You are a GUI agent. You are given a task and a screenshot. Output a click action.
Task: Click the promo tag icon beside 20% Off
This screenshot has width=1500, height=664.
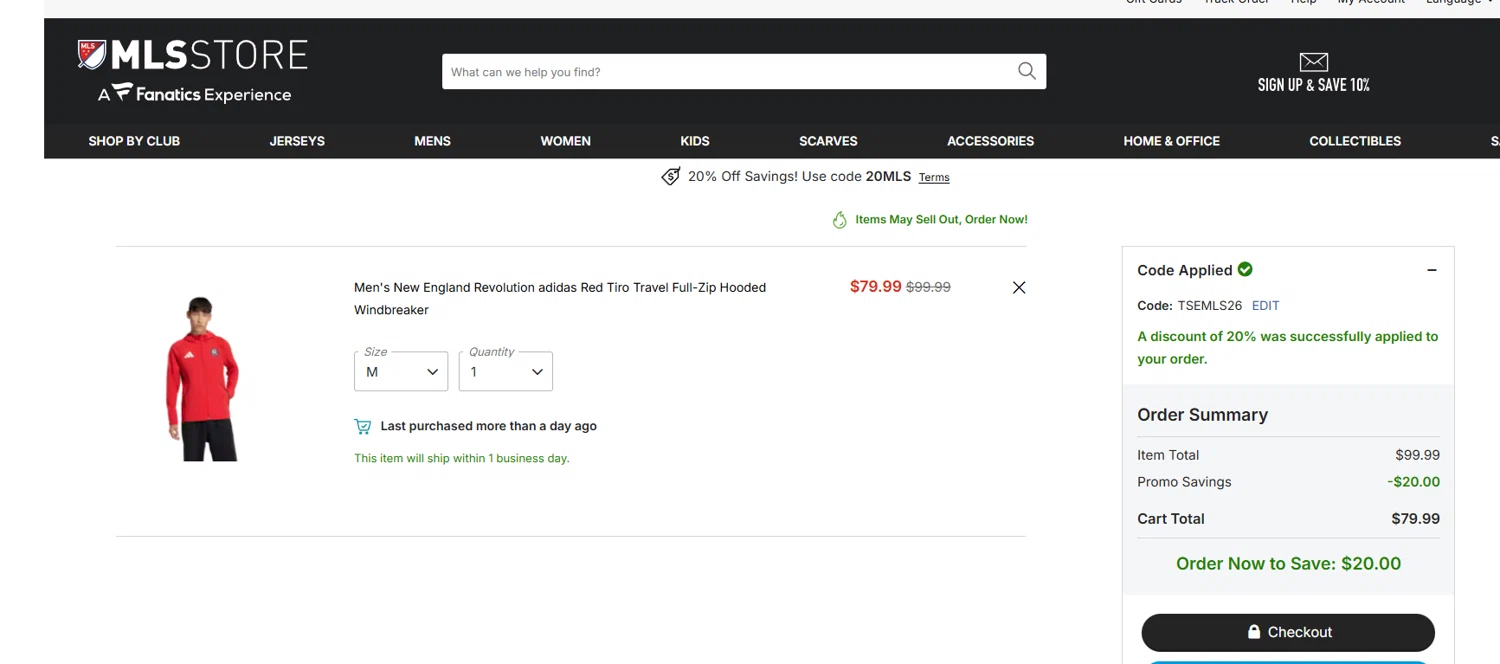tap(671, 176)
